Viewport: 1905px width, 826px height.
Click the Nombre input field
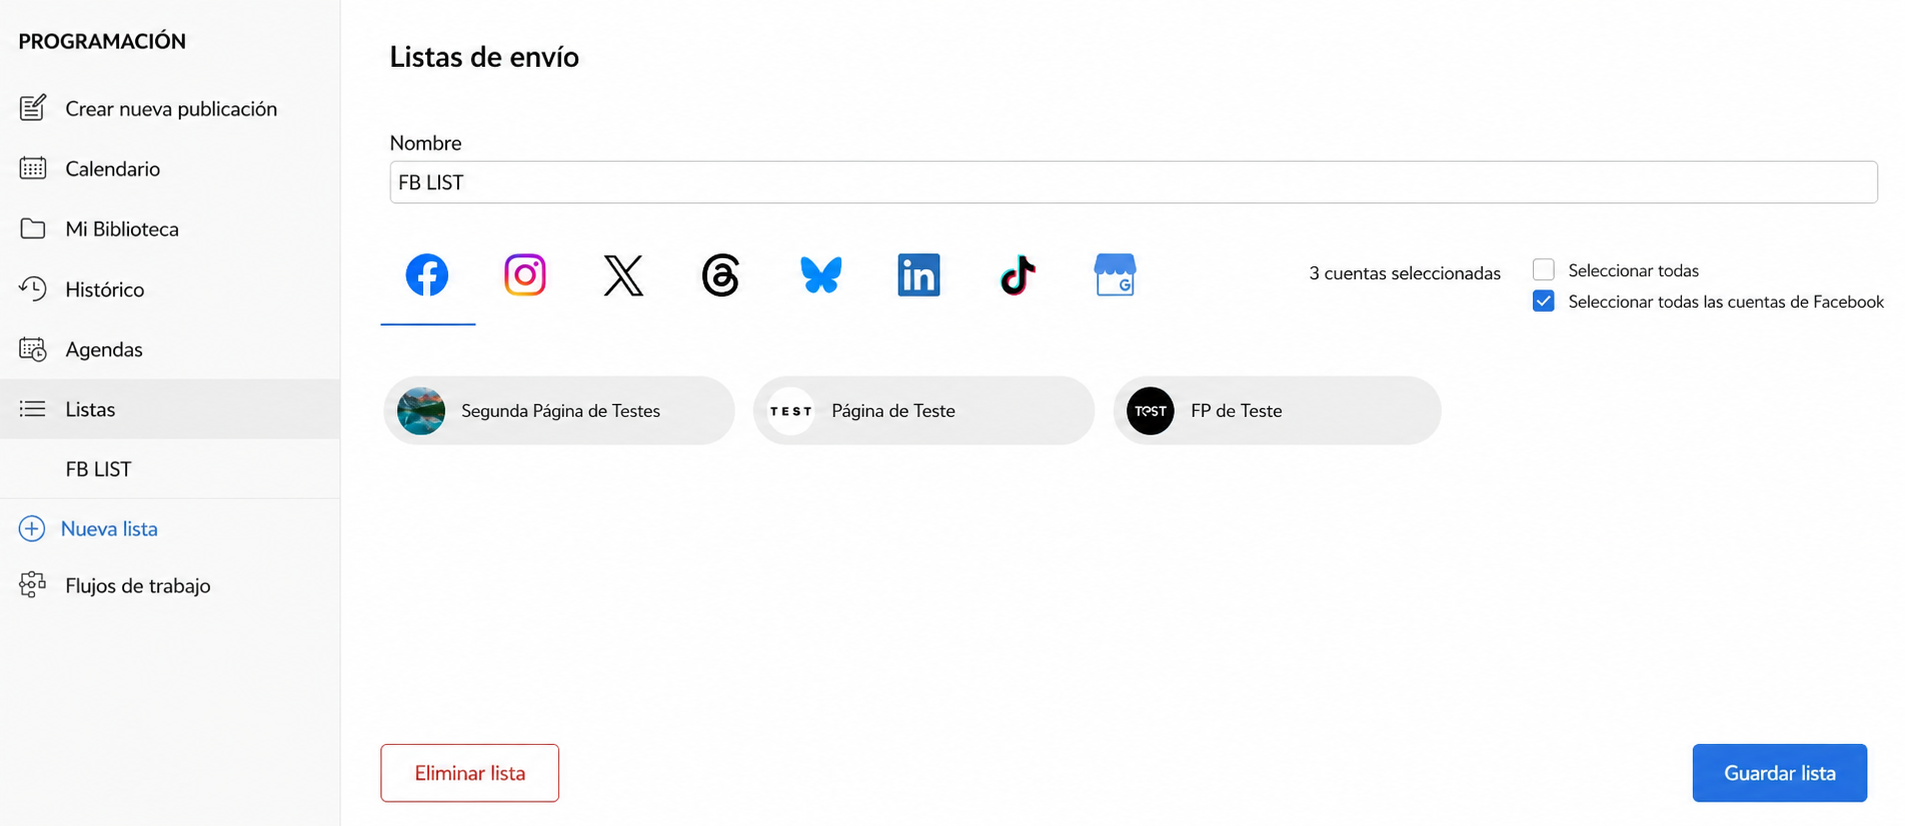(1133, 182)
